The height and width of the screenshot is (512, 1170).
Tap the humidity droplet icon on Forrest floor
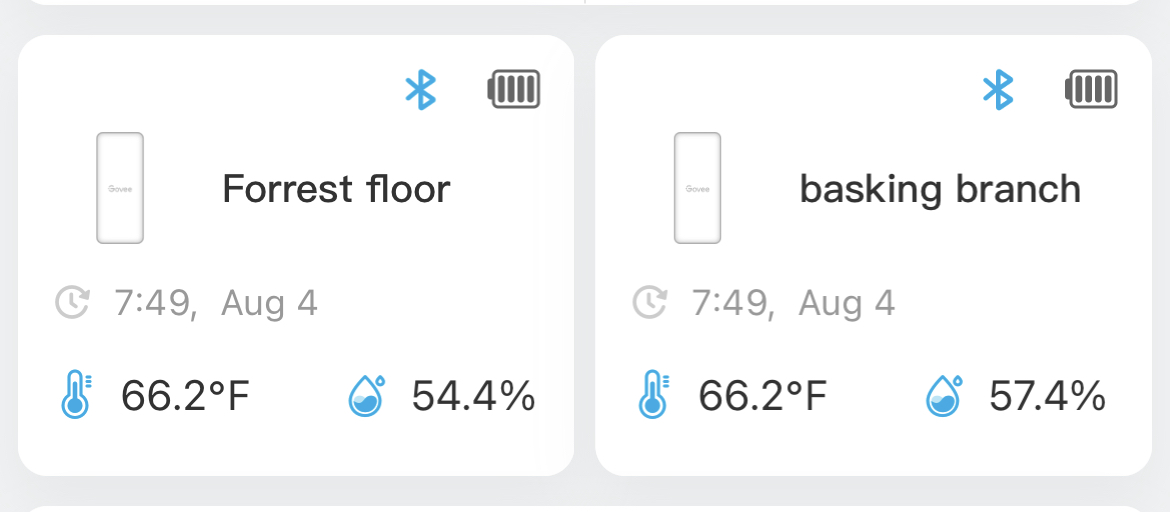[x=366, y=395]
